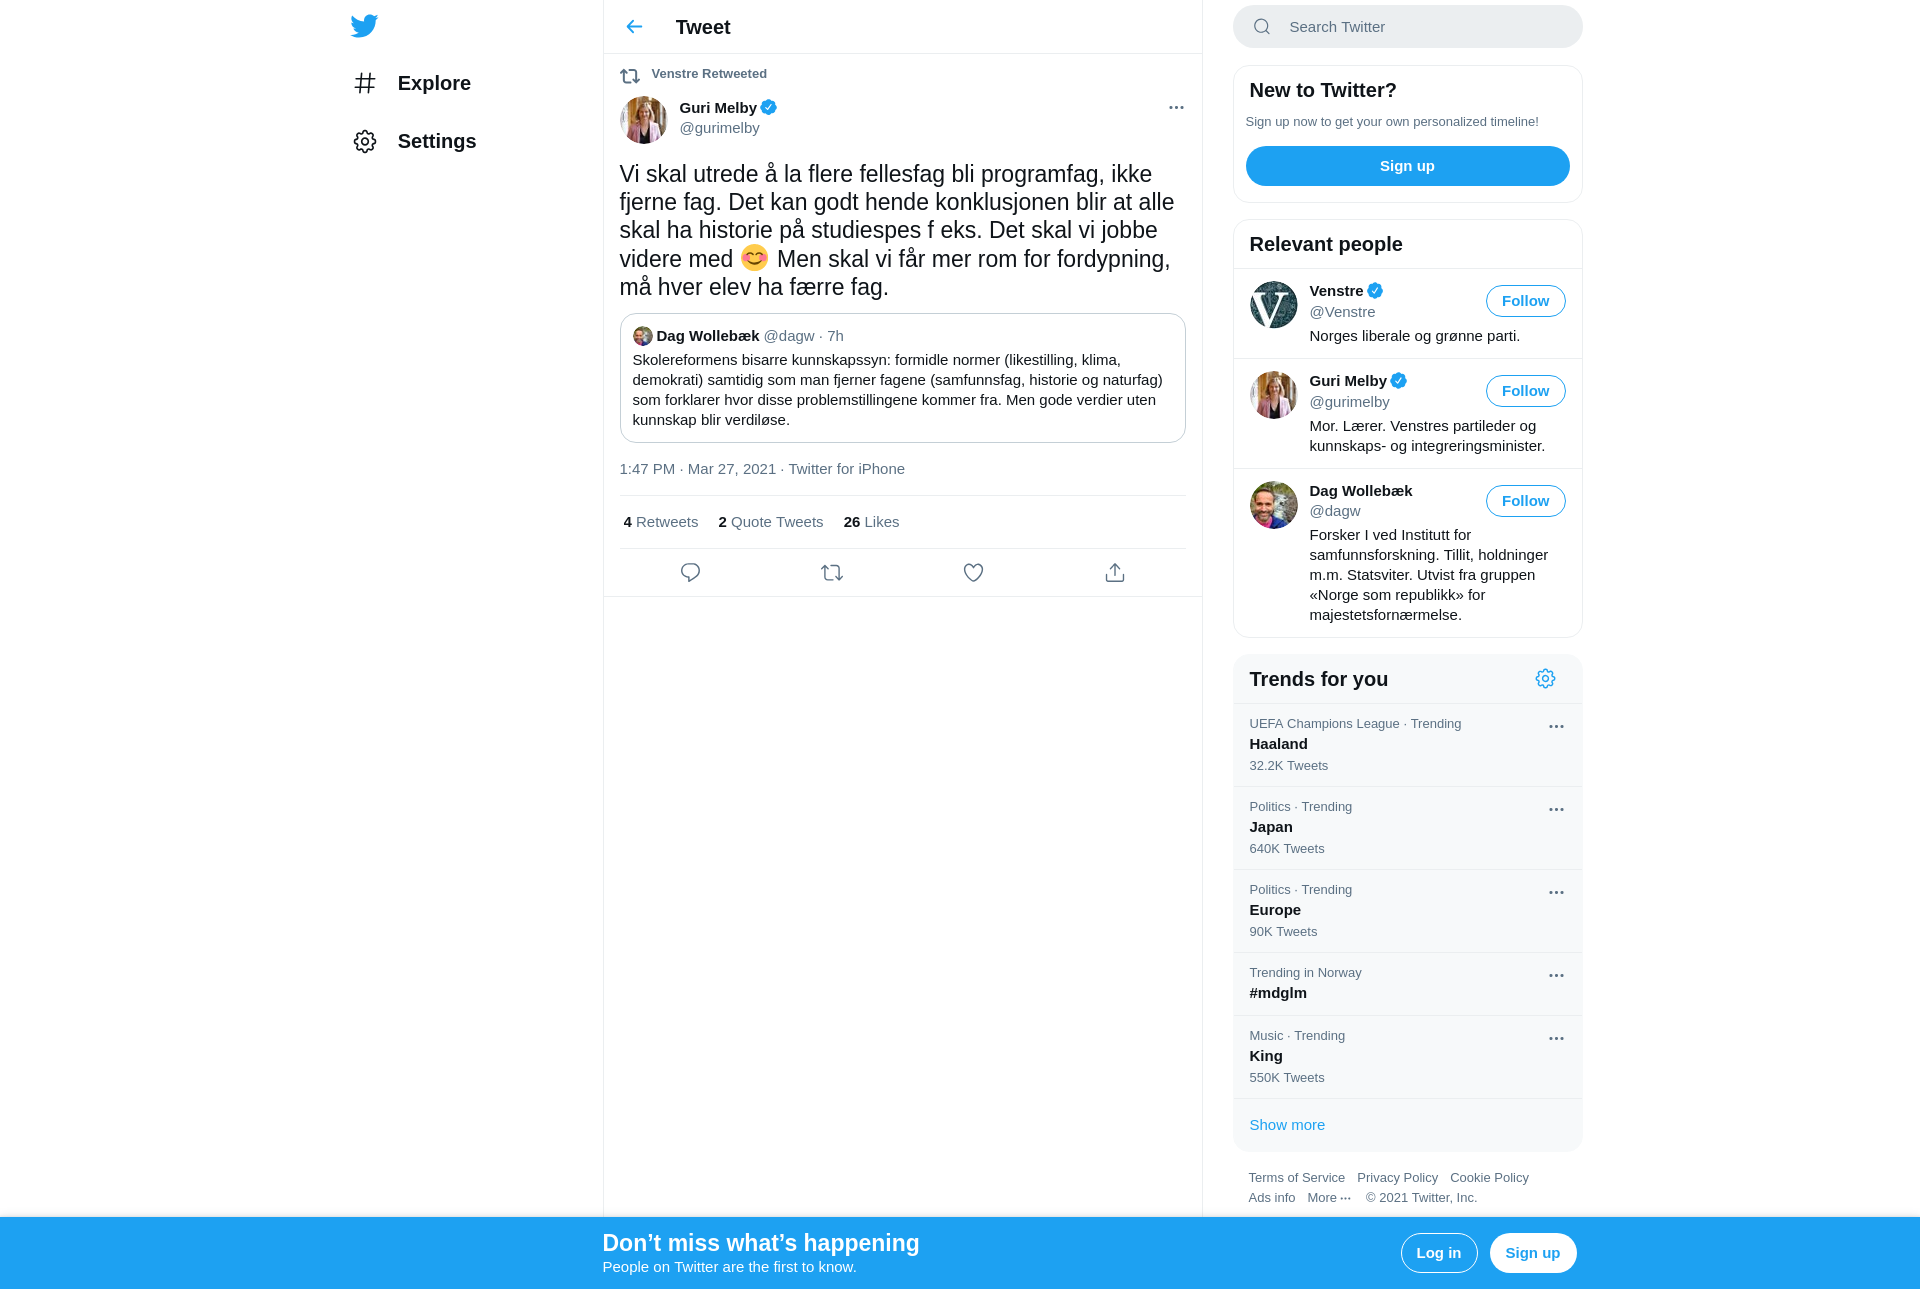View the 2 Quote Tweets
Image resolution: width=1920 pixels, height=1289 pixels.
[770, 522]
